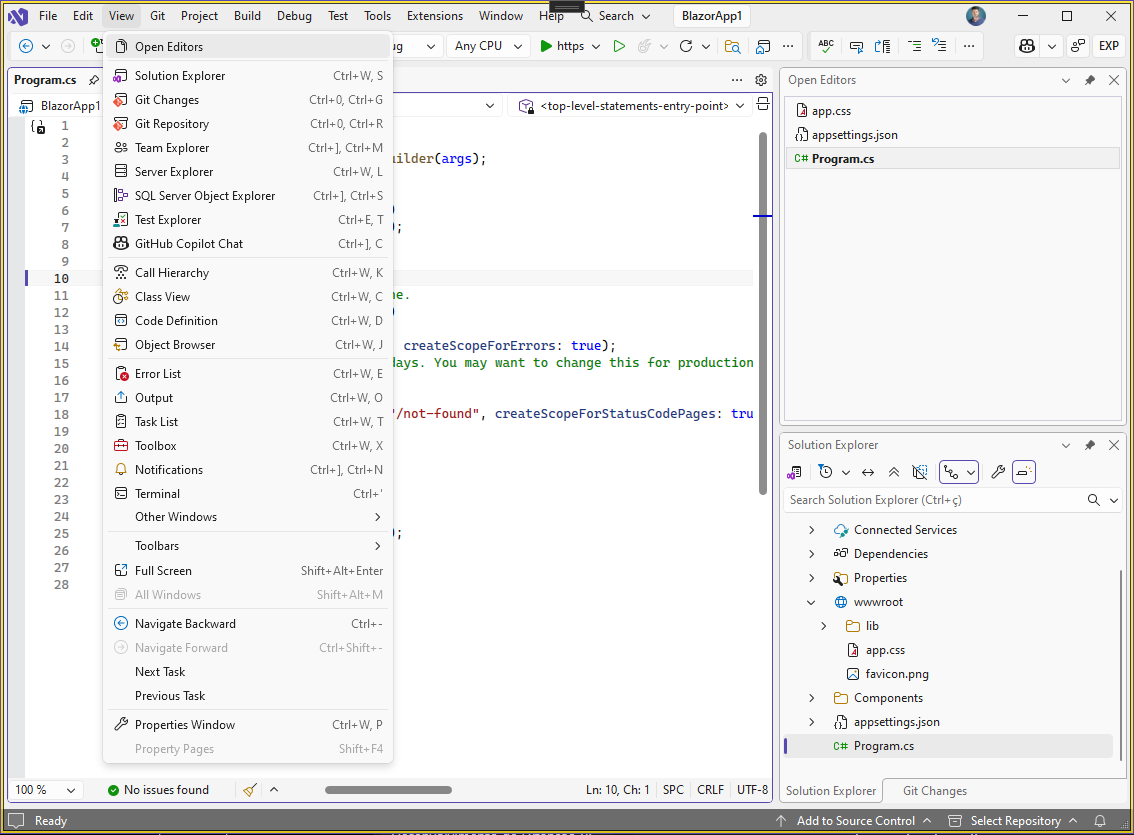Click Select Repository in status bar
The width and height of the screenshot is (1134, 835).
click(1012, 821)
